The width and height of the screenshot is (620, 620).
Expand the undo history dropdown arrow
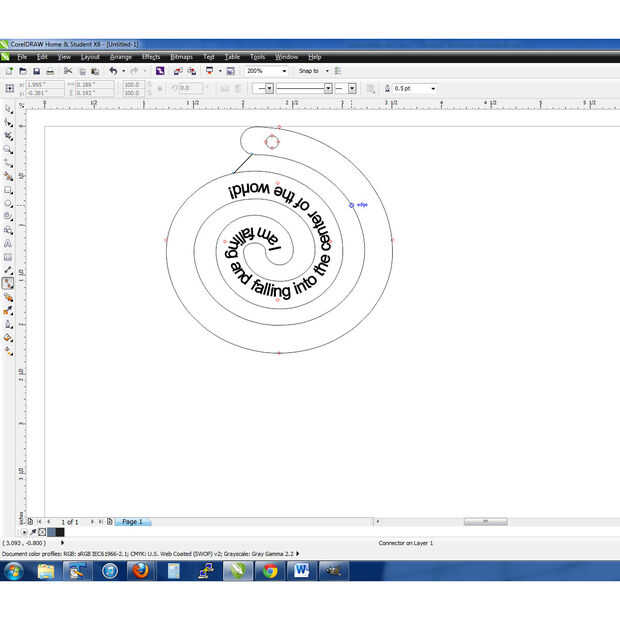(x=123, y=71)
